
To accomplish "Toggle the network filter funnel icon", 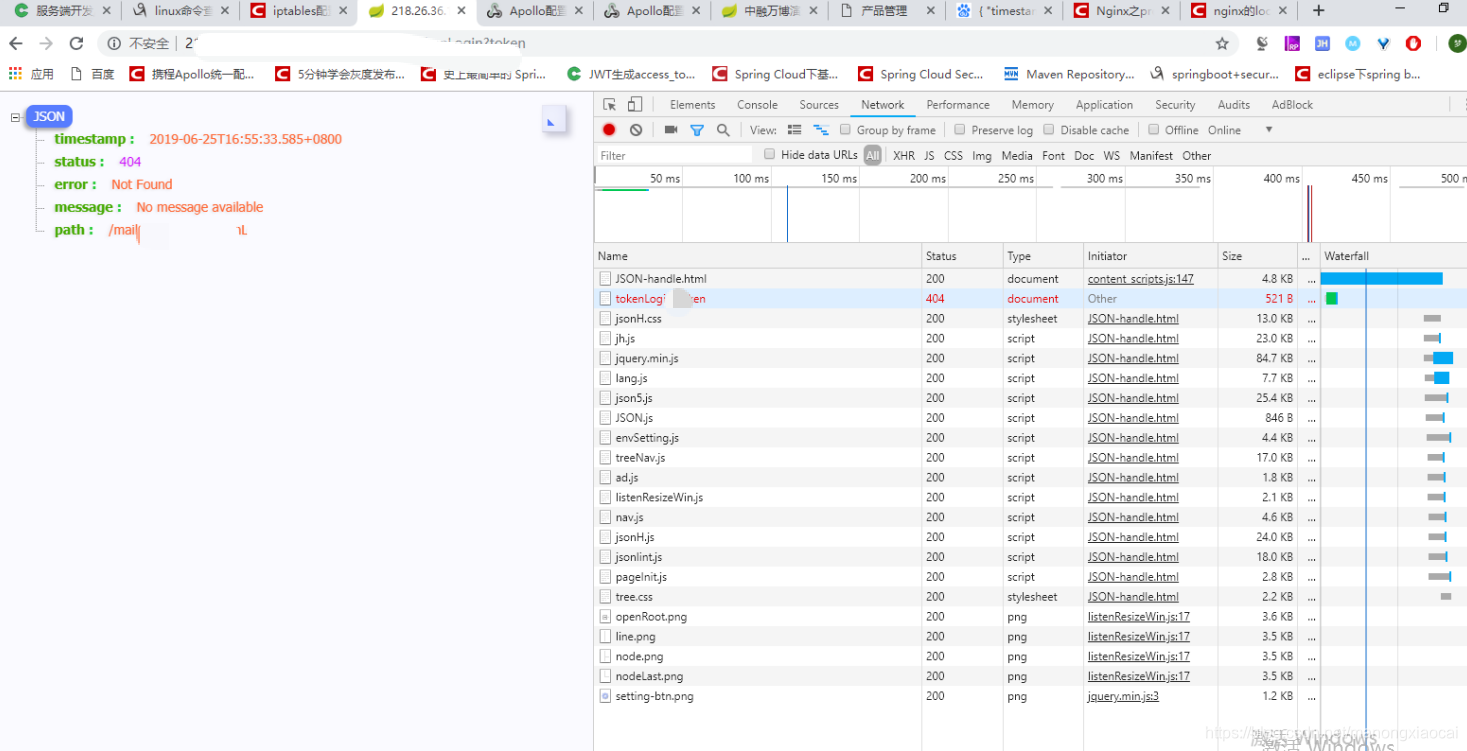I will [x=697, y=130].
